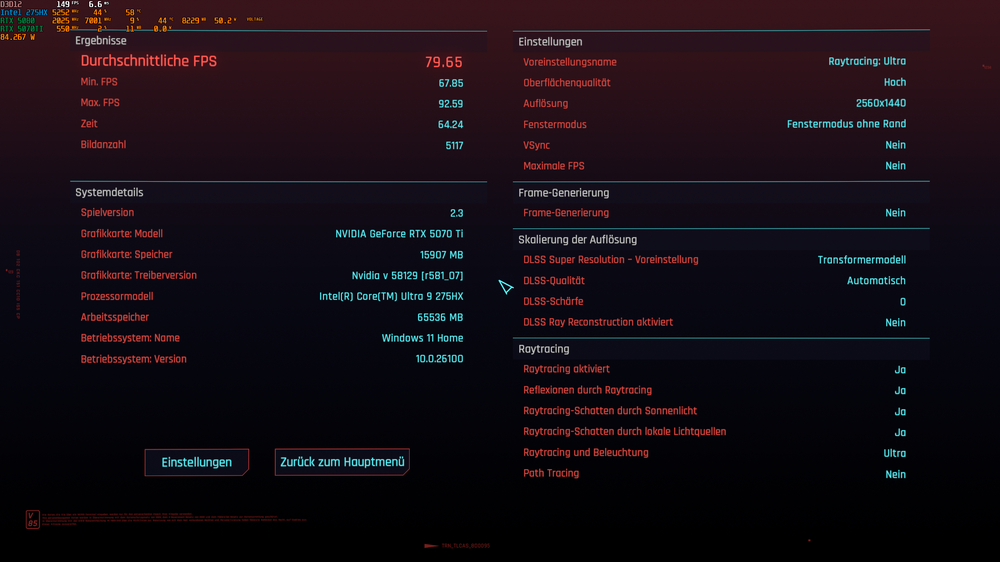Screen dimensions: 1000x562
Task: Click the Prozessormodell label
Action: tap(117, 297)
